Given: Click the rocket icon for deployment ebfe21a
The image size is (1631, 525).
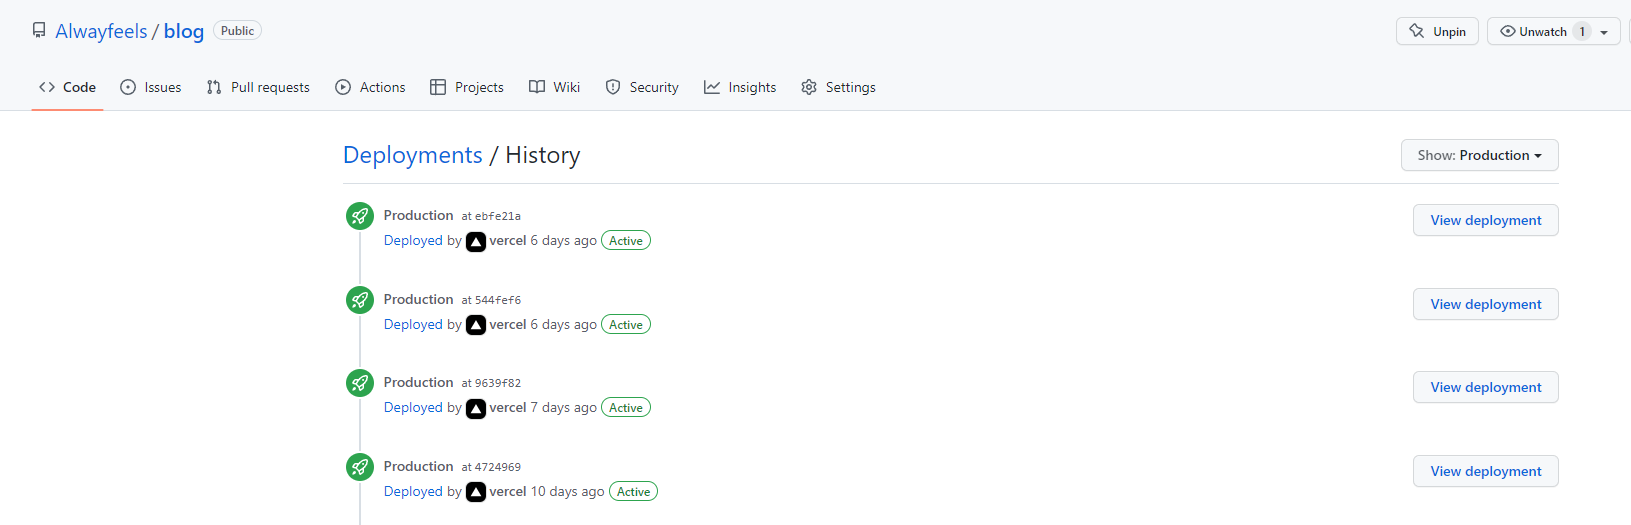Looking at the screenshot, I should point(360,216).
